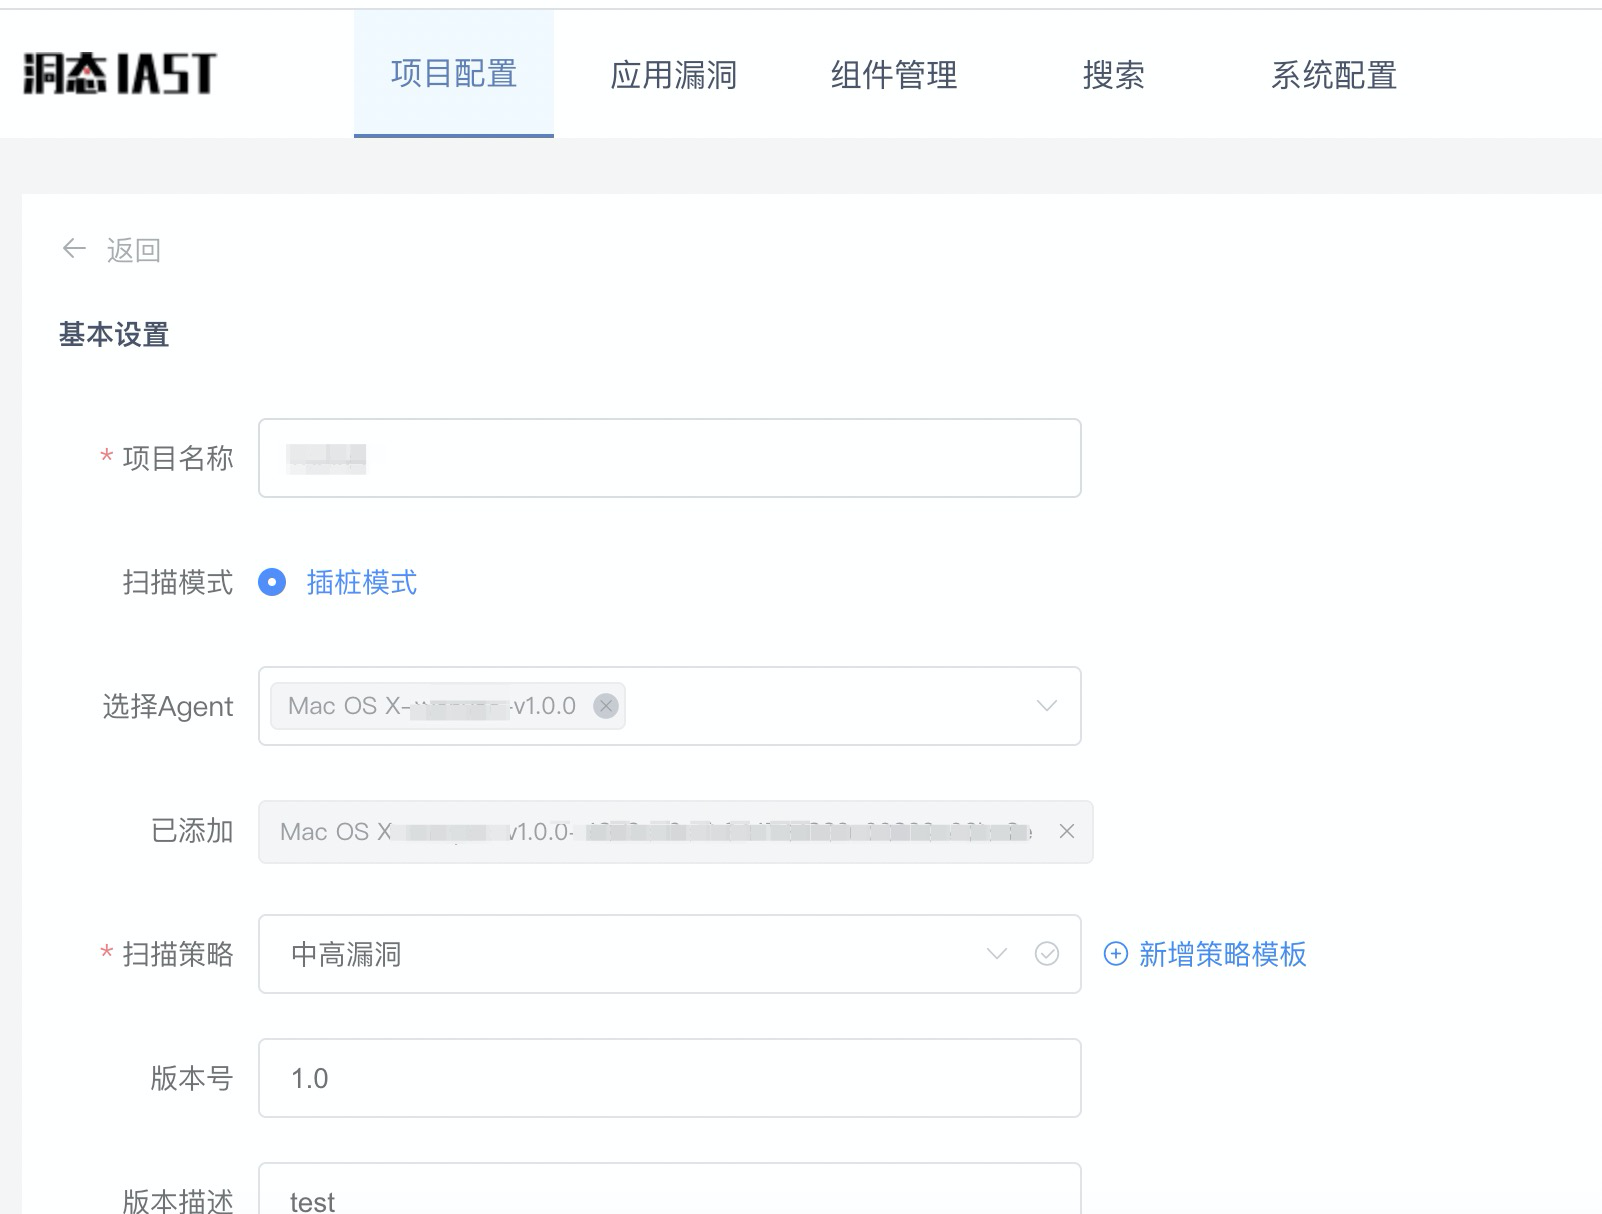The width and height of the screenshot is (1602, 1214).
Task: Select the 组件管理 menu item
Action: click(893, 74)
